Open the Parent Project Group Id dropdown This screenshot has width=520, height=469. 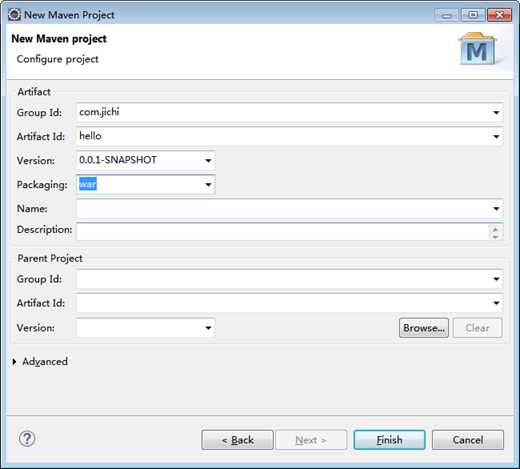[496, 279]
